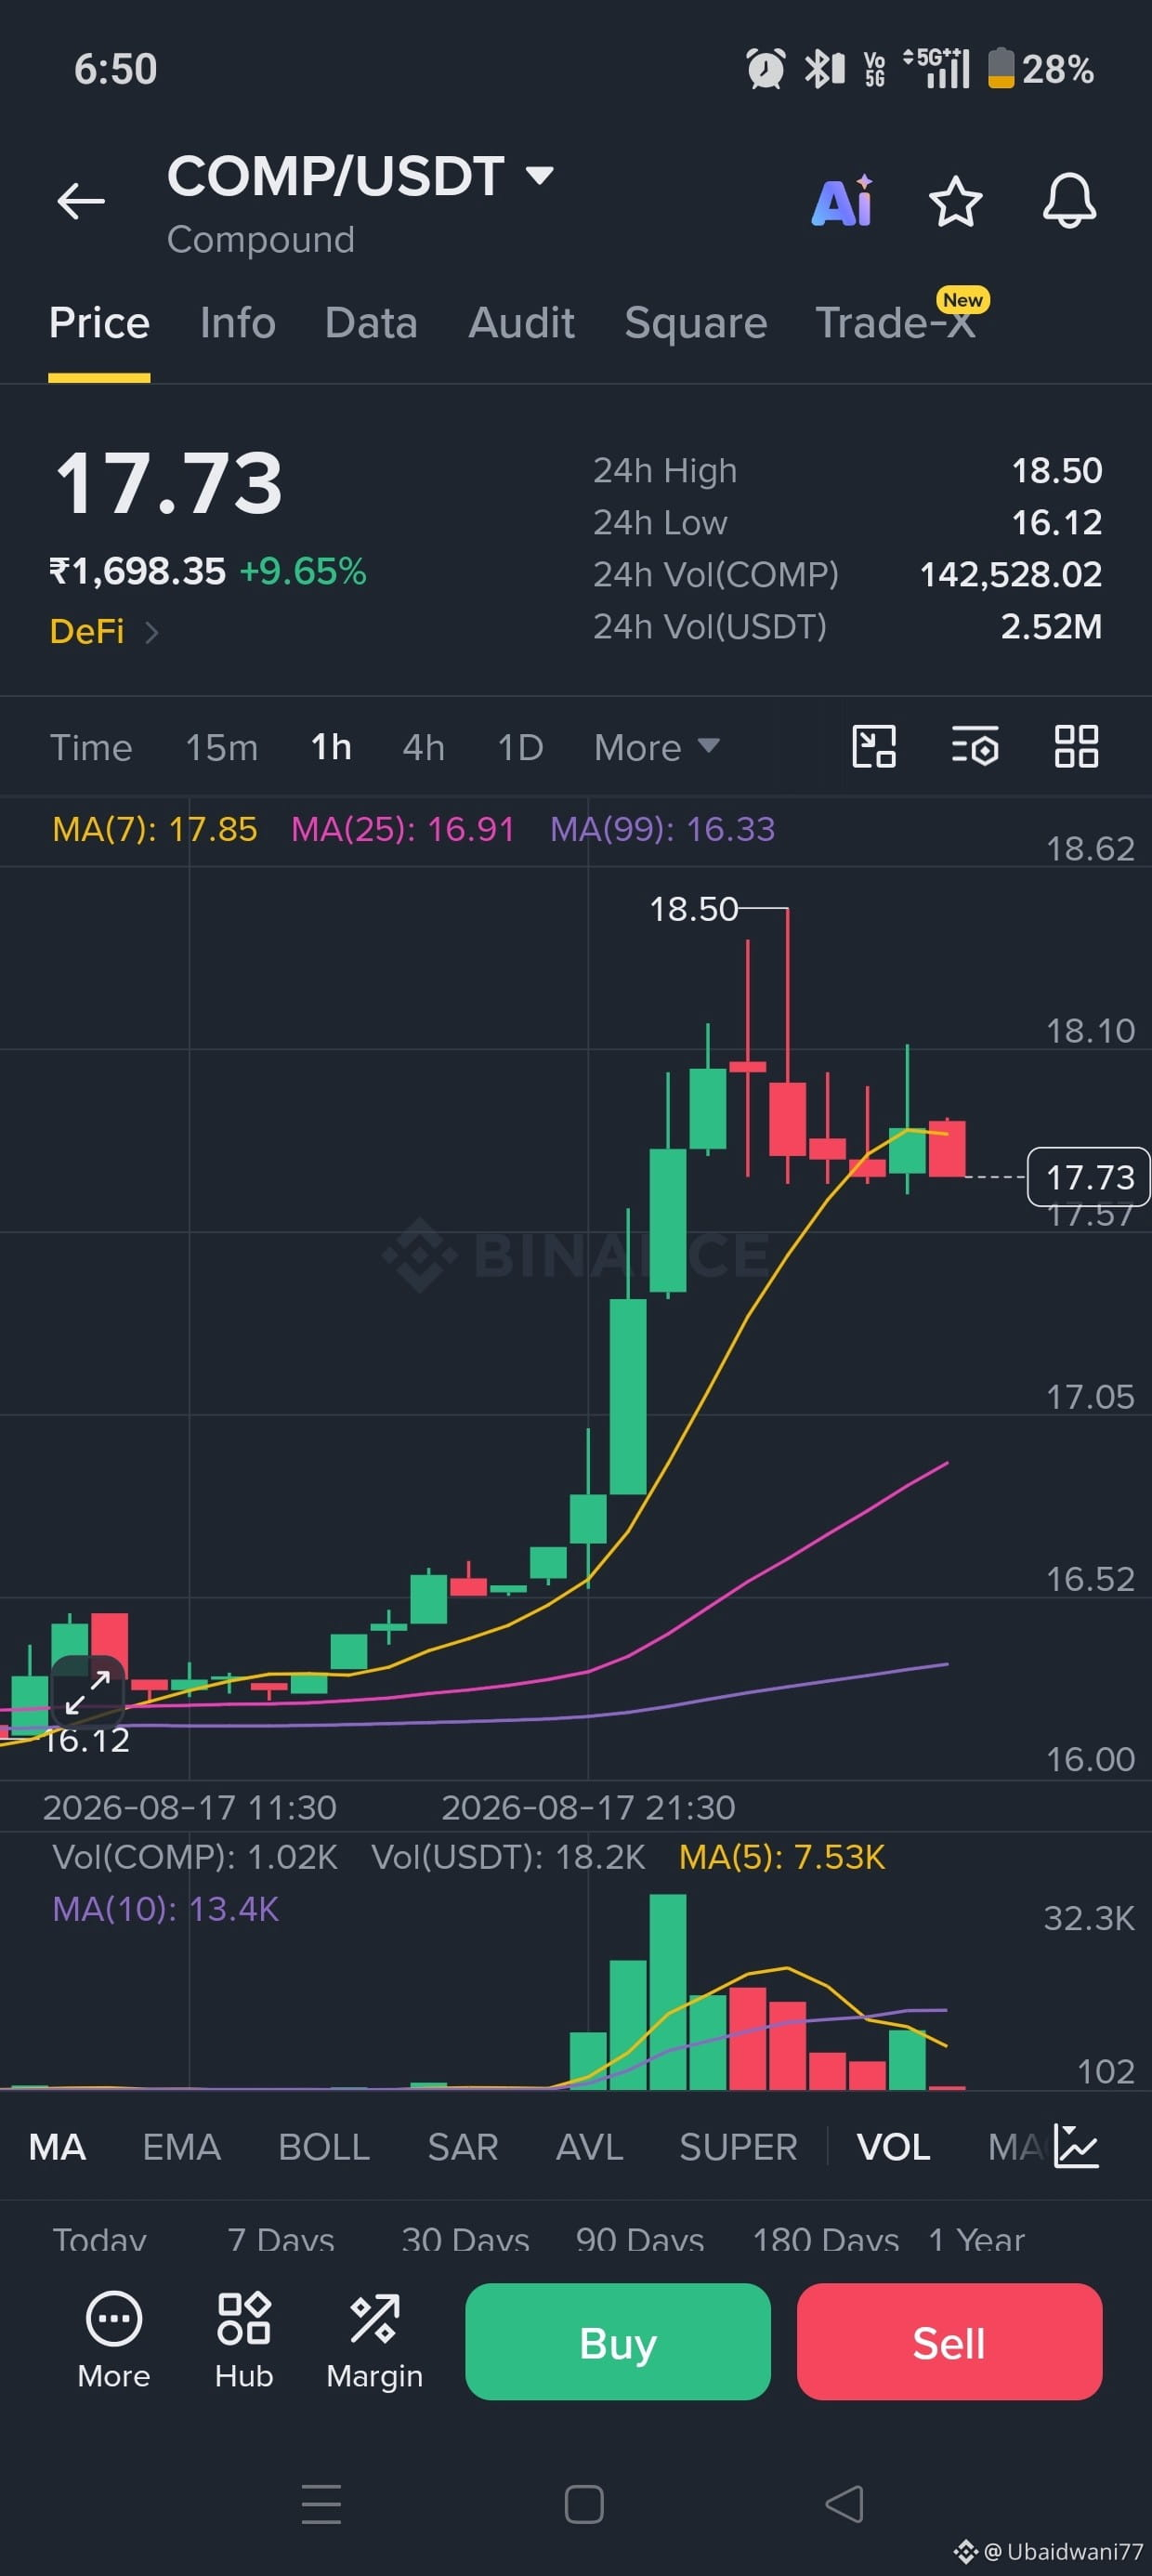Expand More timeframes dropdown

pyautogui.click(x=656, y=747)
